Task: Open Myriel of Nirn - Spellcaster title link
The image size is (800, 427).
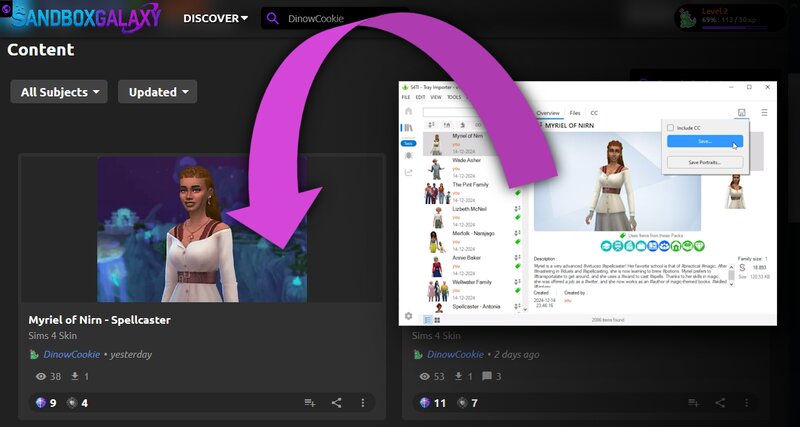Action: point(99,320)
